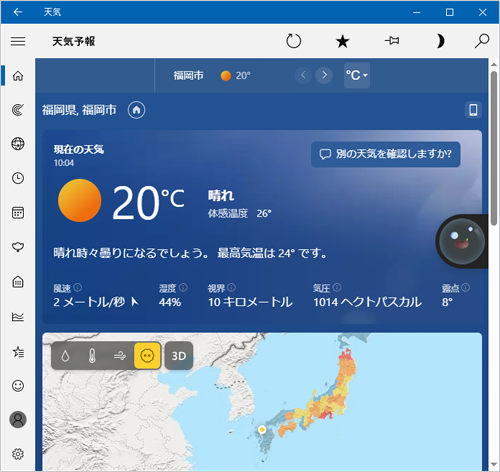Open the radar maps sidebar icon
Screen dimensions: 500x472
(x=18, y=110)
